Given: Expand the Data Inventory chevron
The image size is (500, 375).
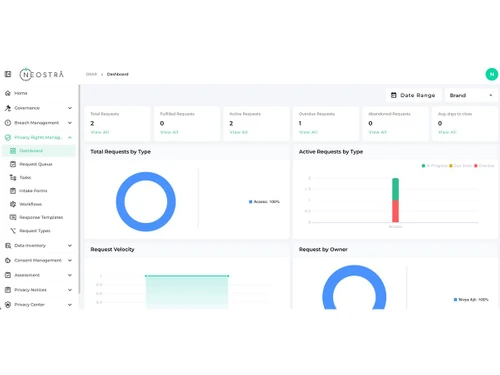Looking at the screenshot, I should pyautogui.click(x=70, y=246).
